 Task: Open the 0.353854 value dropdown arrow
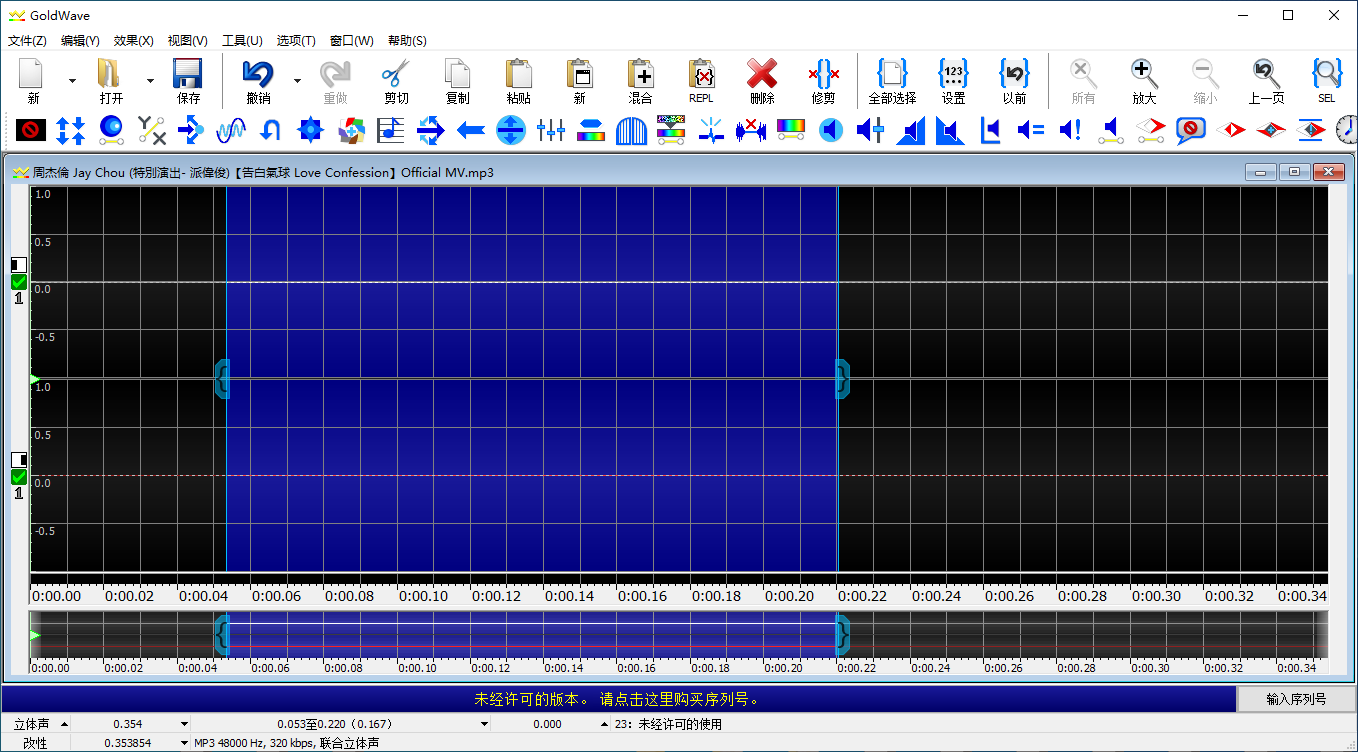tap(184, 743)
